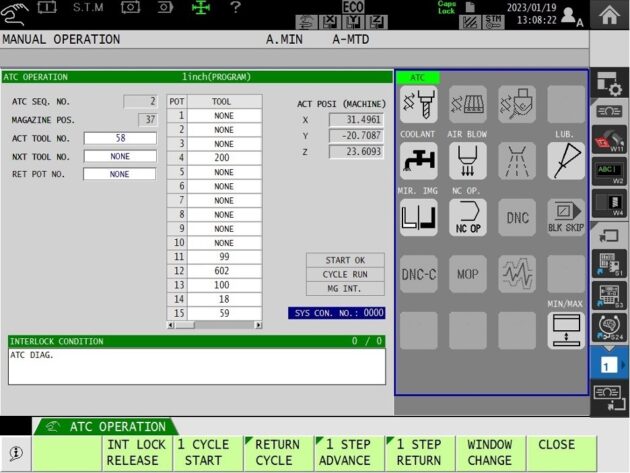Select the green axis-move cross icon
Viewport: 630px width, 473px height.
click(x=201, y=7)
